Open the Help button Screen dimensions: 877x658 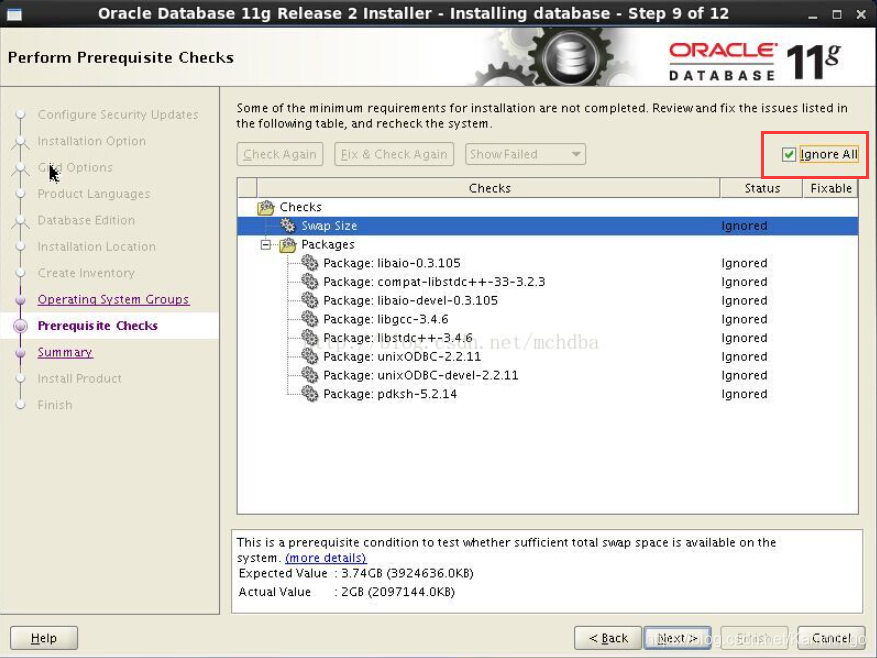[44, 638]
